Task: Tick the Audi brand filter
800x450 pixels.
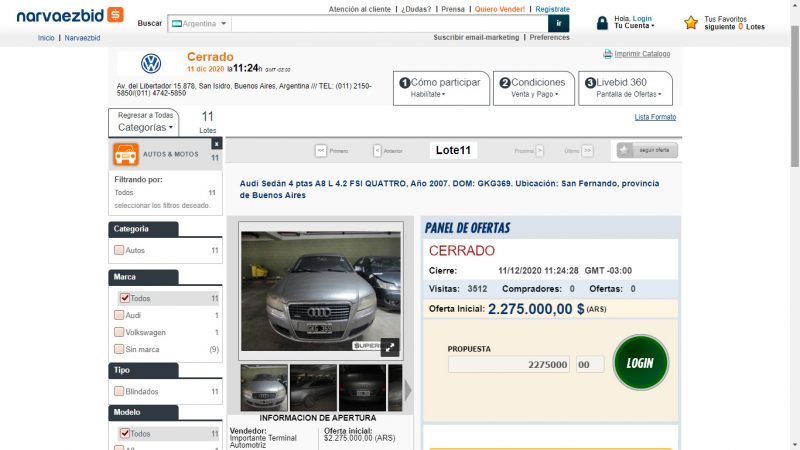Action: coord(119,315)
